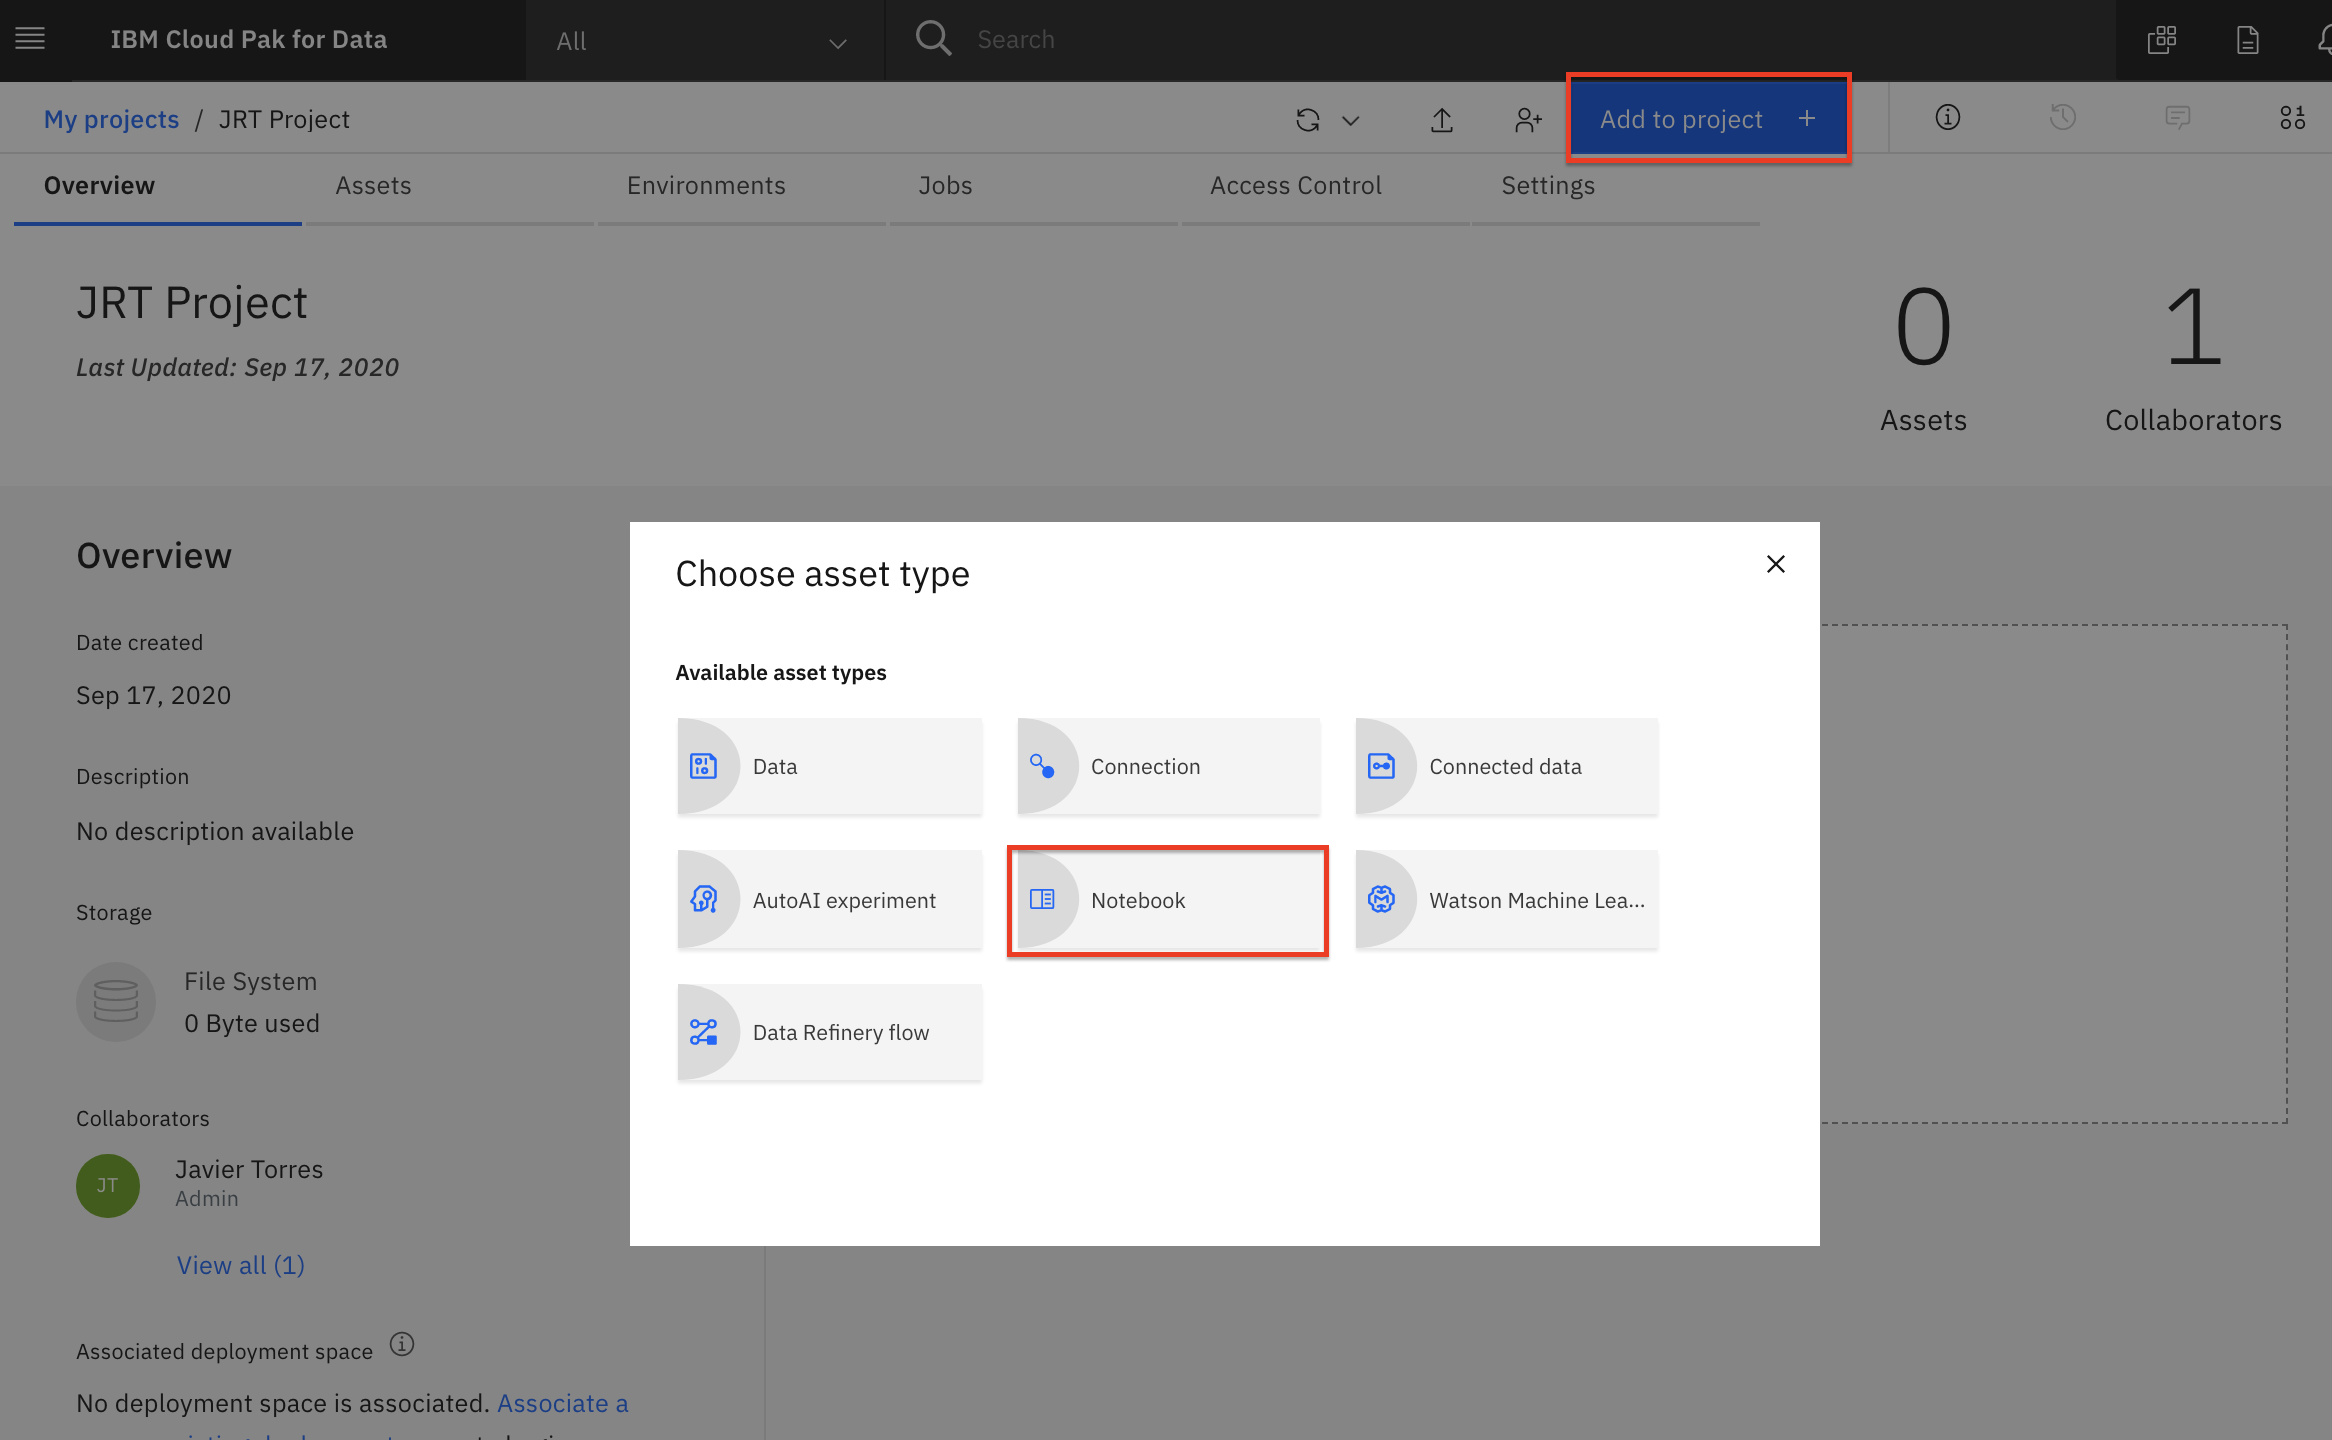This screenshot has width=2332, height=1440.
Task: Open the View all (1) collaborators link
Action: (x=241, y=1265)
